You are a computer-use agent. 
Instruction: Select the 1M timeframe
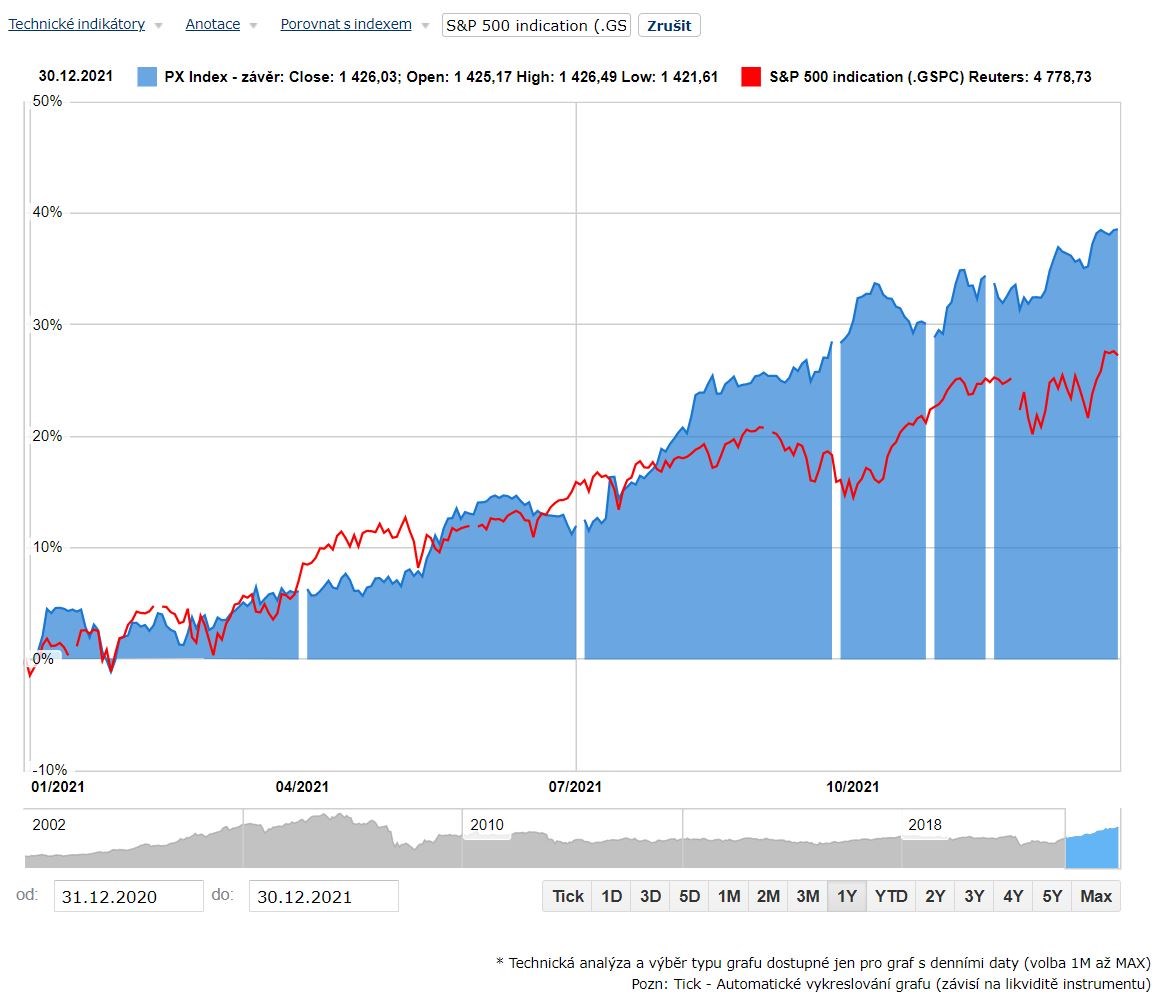coord(728,896)
